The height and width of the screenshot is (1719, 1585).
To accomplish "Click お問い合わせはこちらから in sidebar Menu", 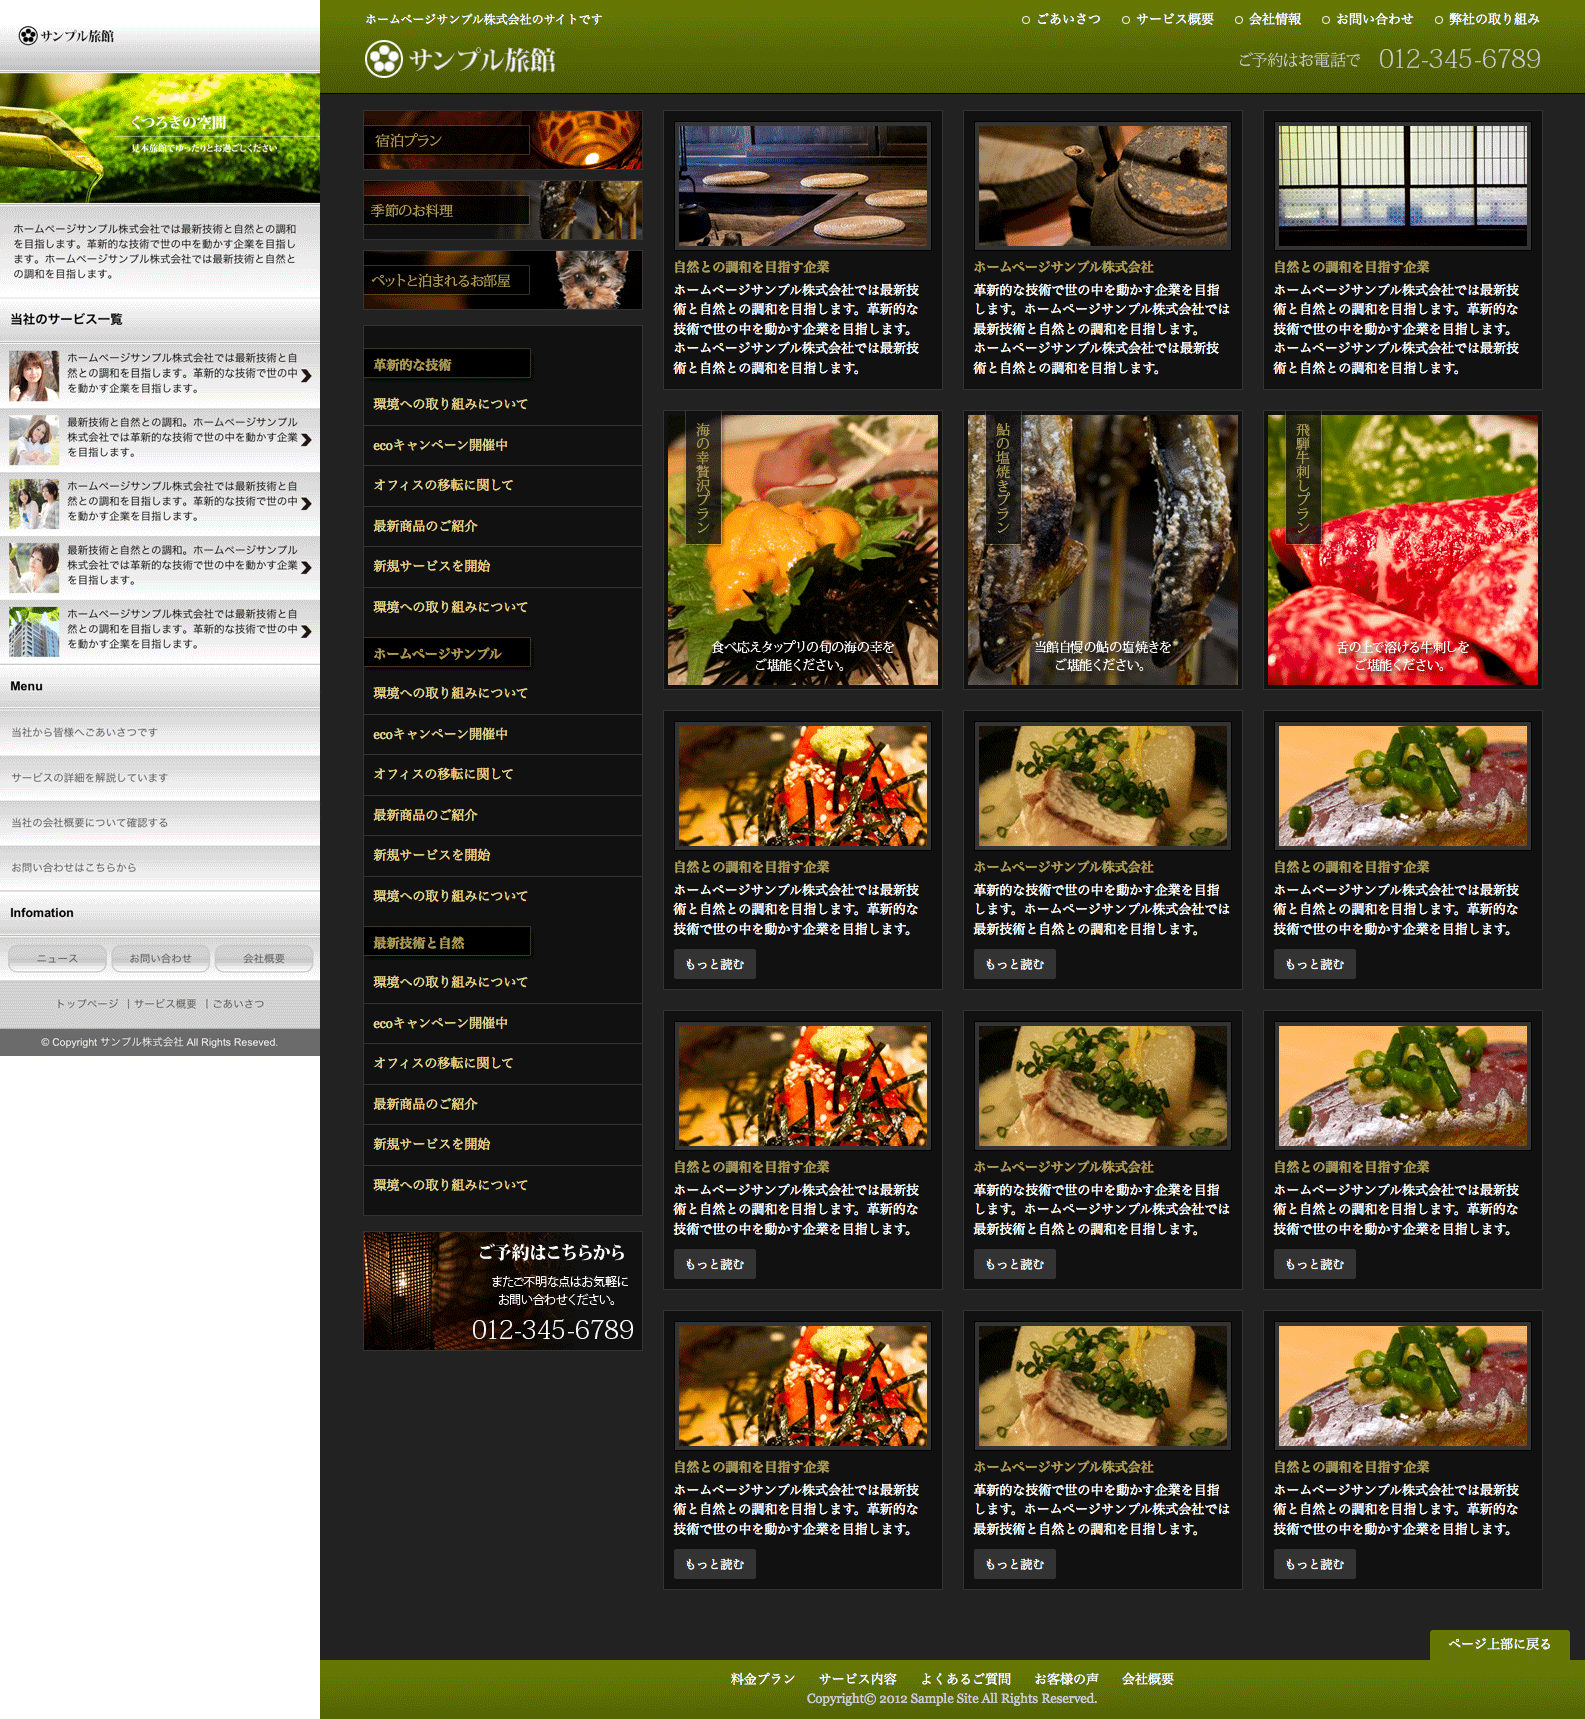I will 74,868.
